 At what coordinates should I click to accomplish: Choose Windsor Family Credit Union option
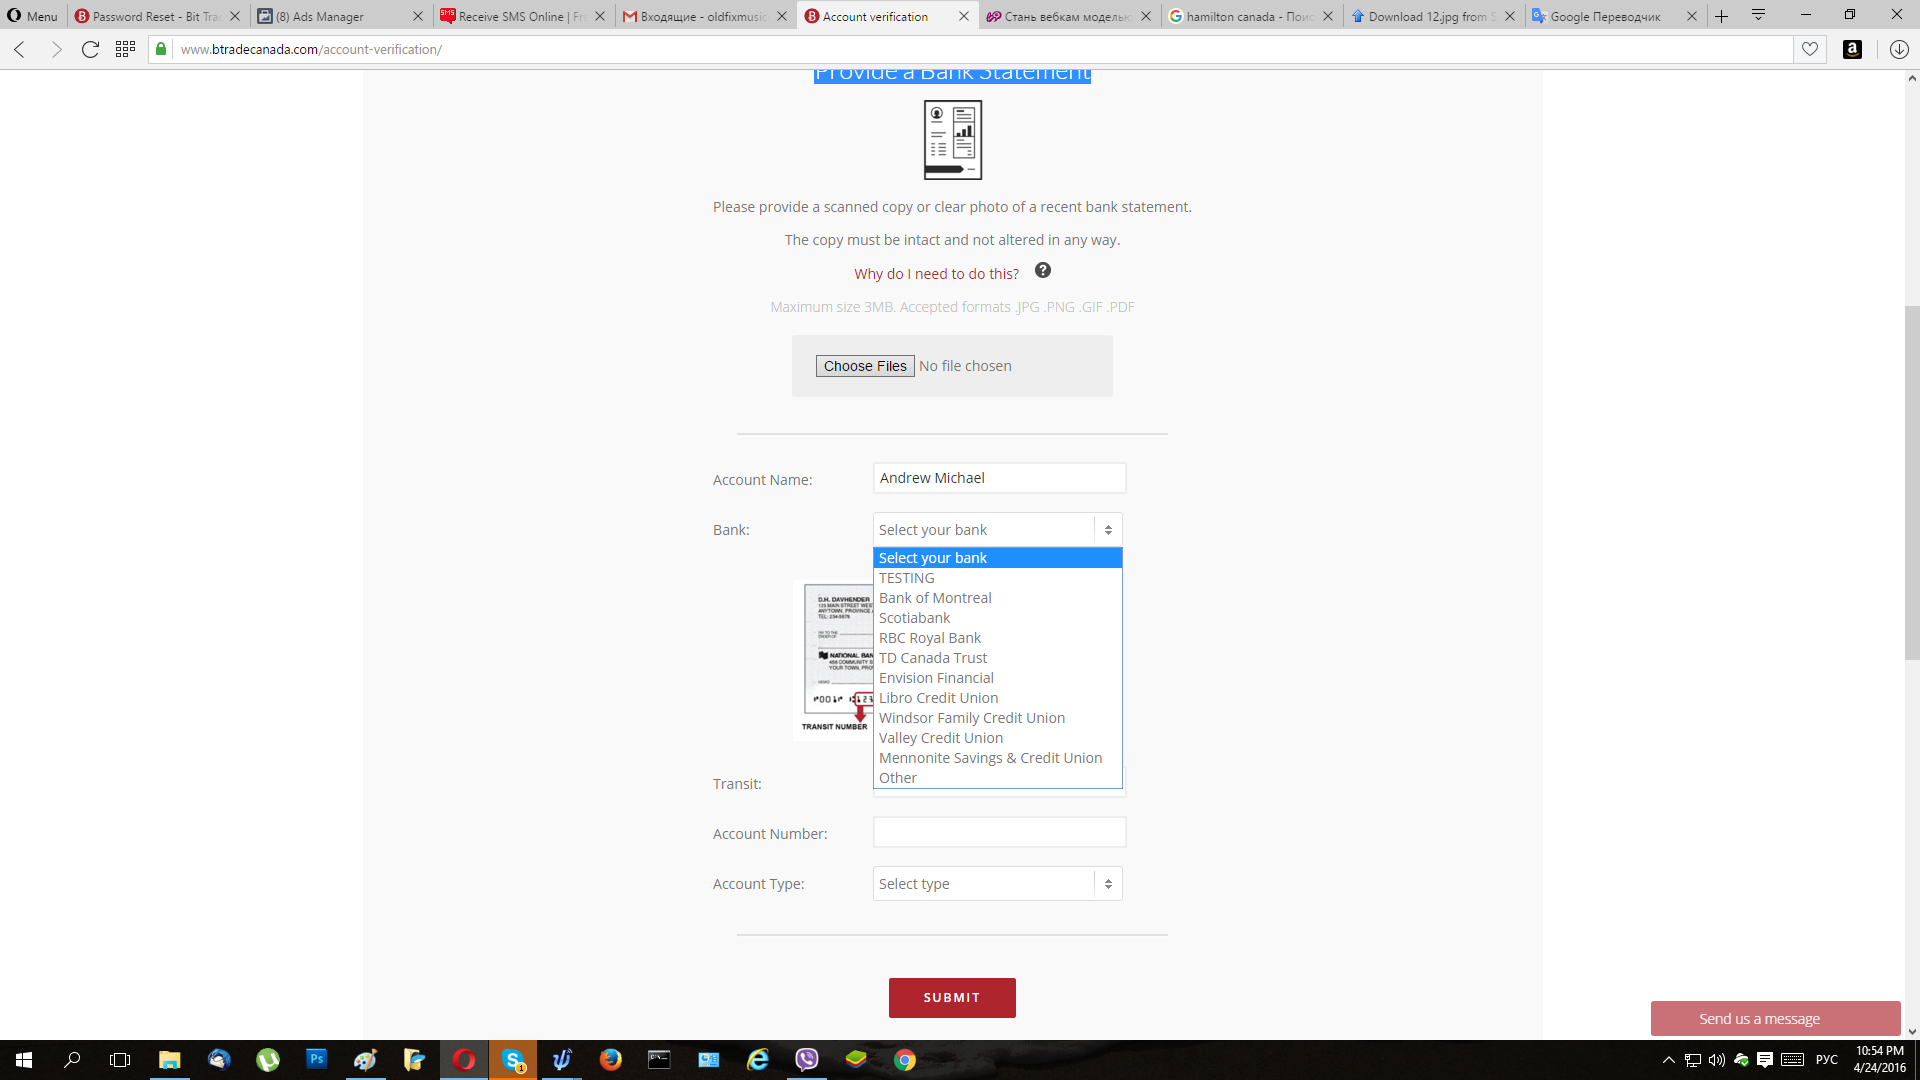(x=998, y=718)
